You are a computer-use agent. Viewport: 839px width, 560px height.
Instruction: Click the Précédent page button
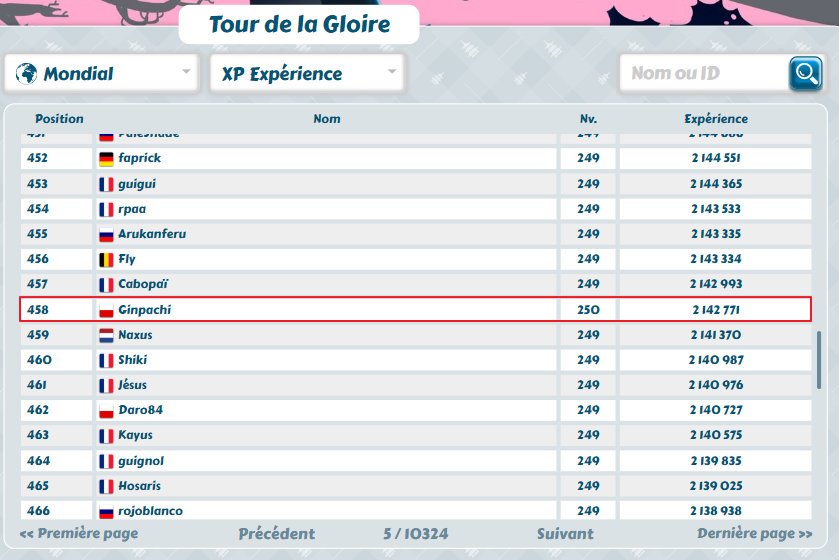pyautogui.click(x=276, y=534)
